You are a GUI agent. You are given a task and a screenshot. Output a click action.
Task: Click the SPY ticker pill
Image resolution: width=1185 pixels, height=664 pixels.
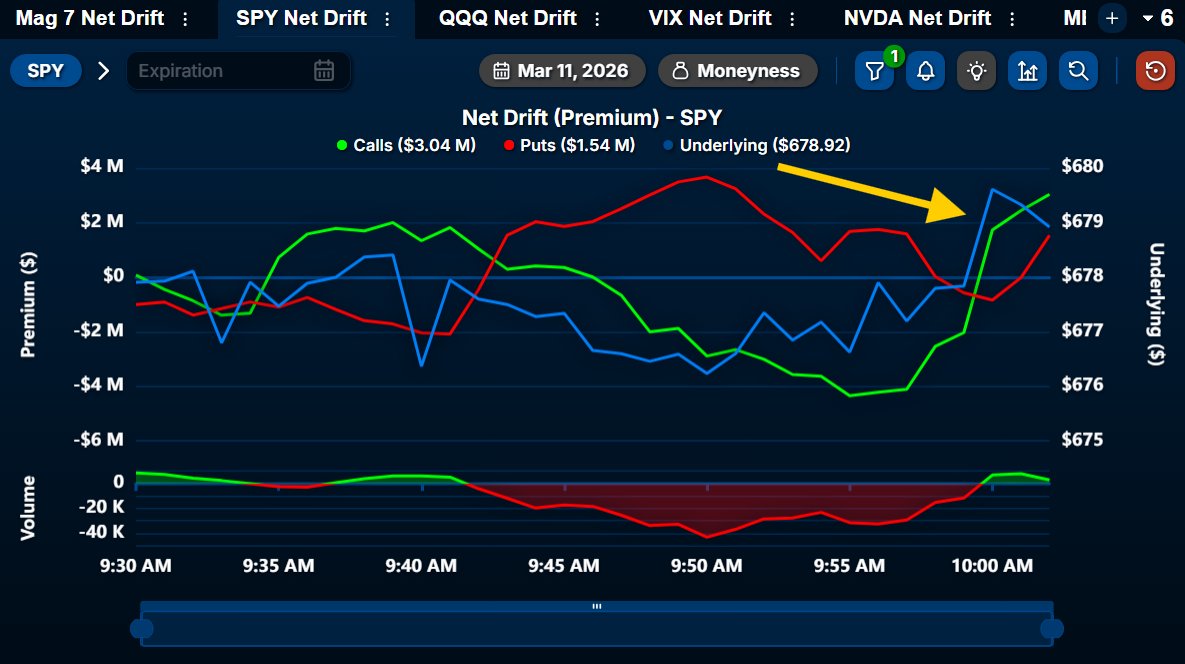click(45, 71)
